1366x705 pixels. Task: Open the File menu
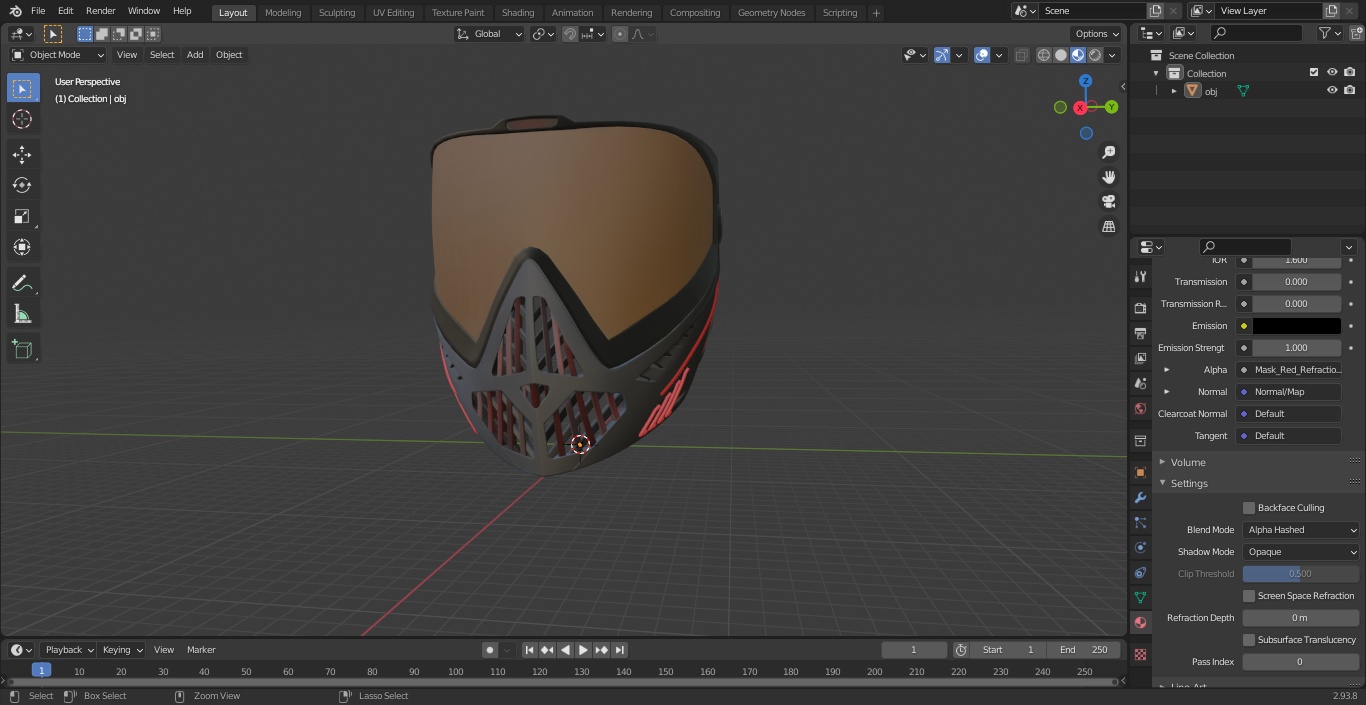pyautogui.click(x=38, y=11)
